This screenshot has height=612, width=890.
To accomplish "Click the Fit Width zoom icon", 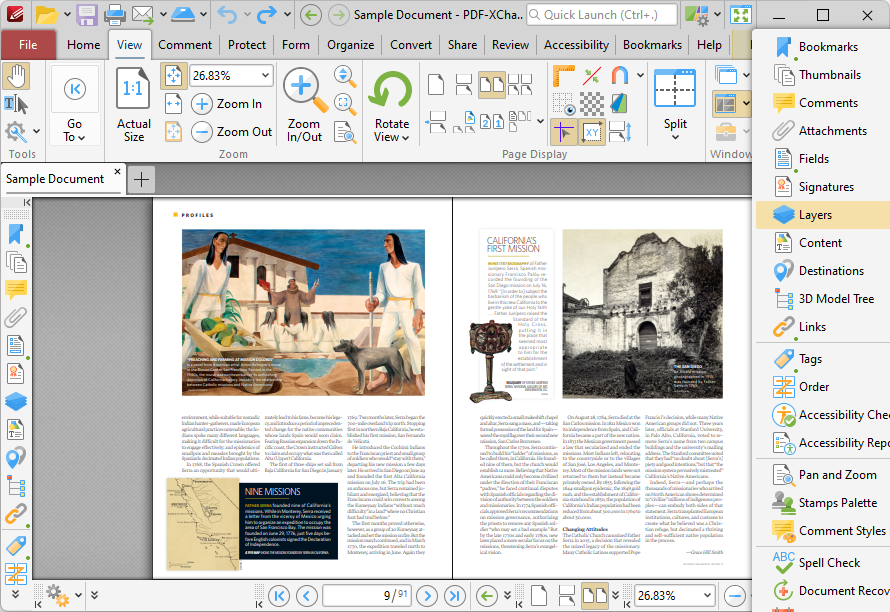I will tap(174, 104).
